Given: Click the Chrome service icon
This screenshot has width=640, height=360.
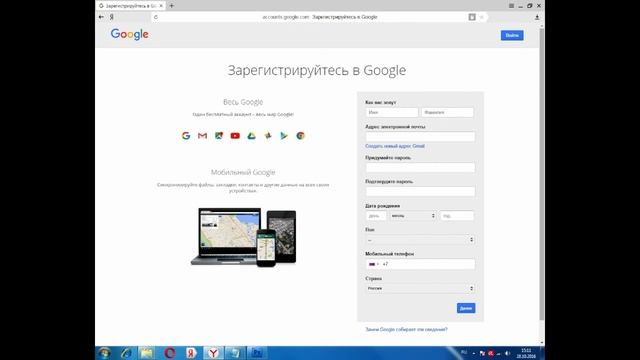Looking at the screenshot, I should 300,136.
